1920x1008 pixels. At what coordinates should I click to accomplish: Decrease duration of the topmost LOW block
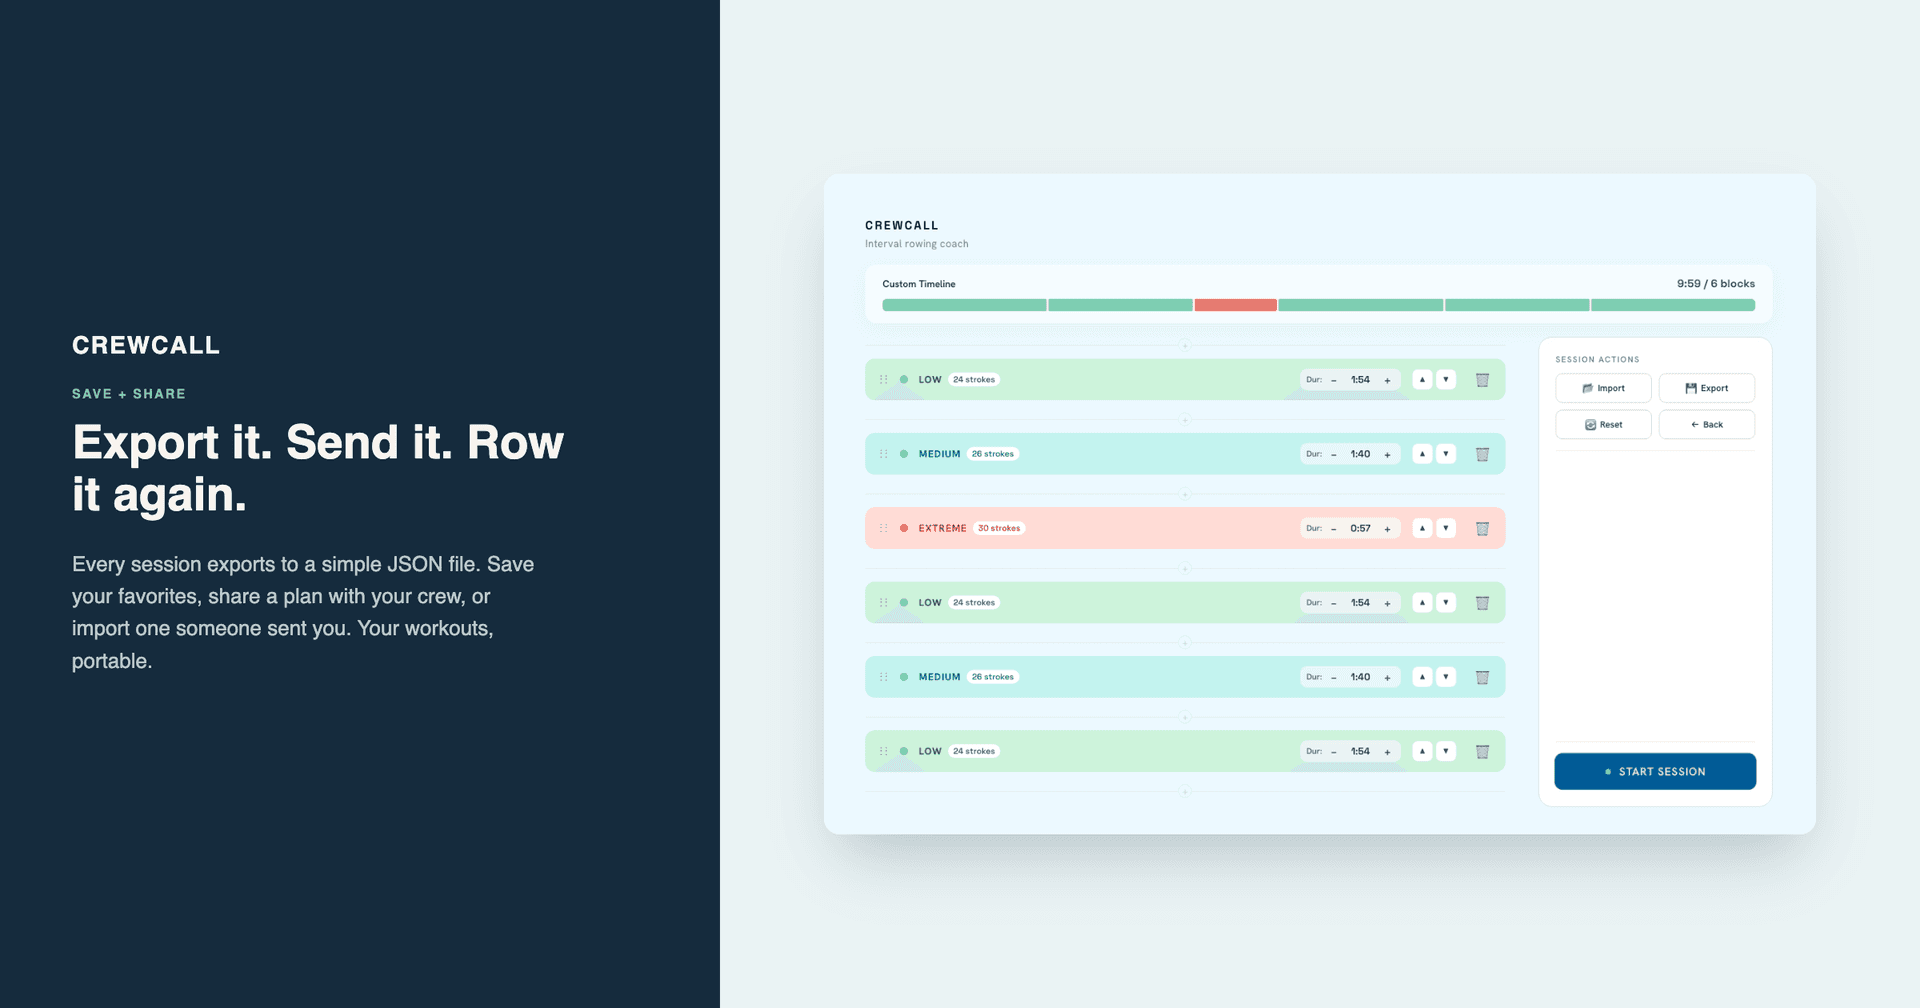coord(1334,380)
